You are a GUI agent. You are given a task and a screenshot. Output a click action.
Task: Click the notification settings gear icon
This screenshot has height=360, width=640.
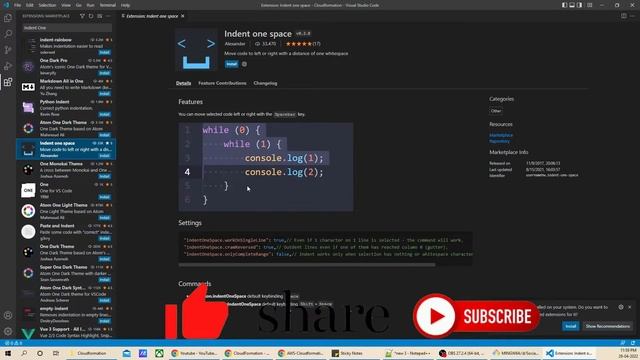pos(621,307)
